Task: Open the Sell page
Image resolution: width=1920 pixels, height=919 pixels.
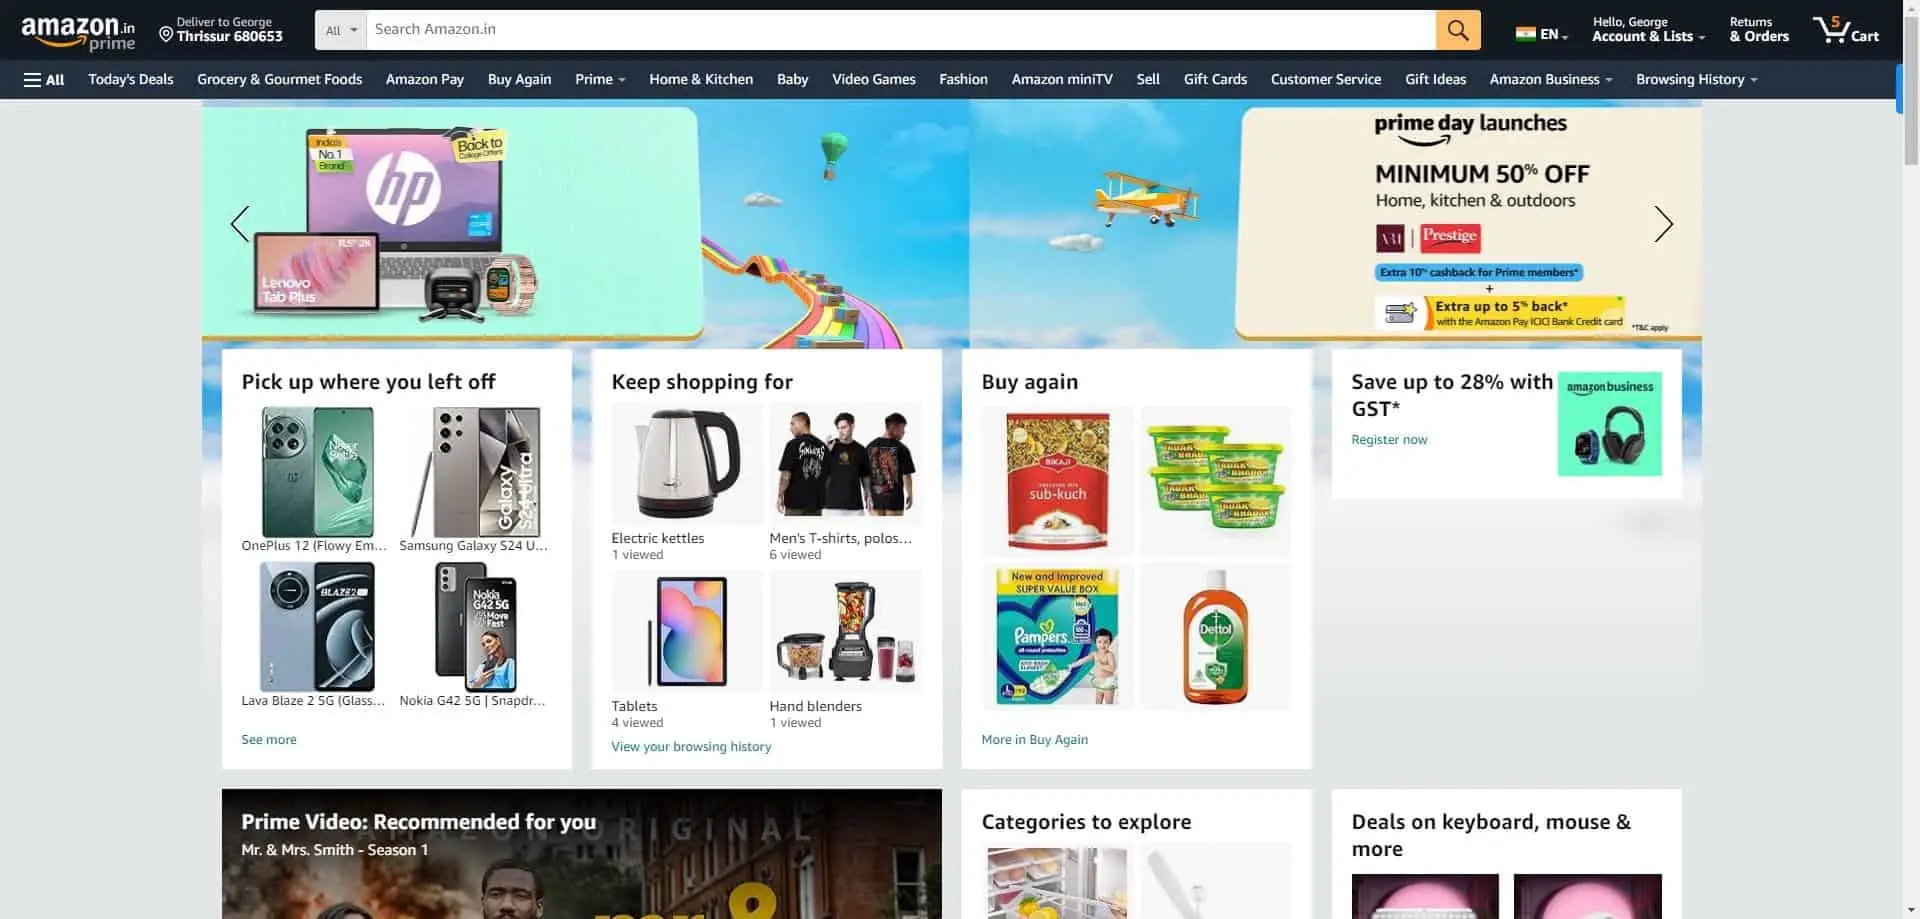Action: click(1148, 80)
